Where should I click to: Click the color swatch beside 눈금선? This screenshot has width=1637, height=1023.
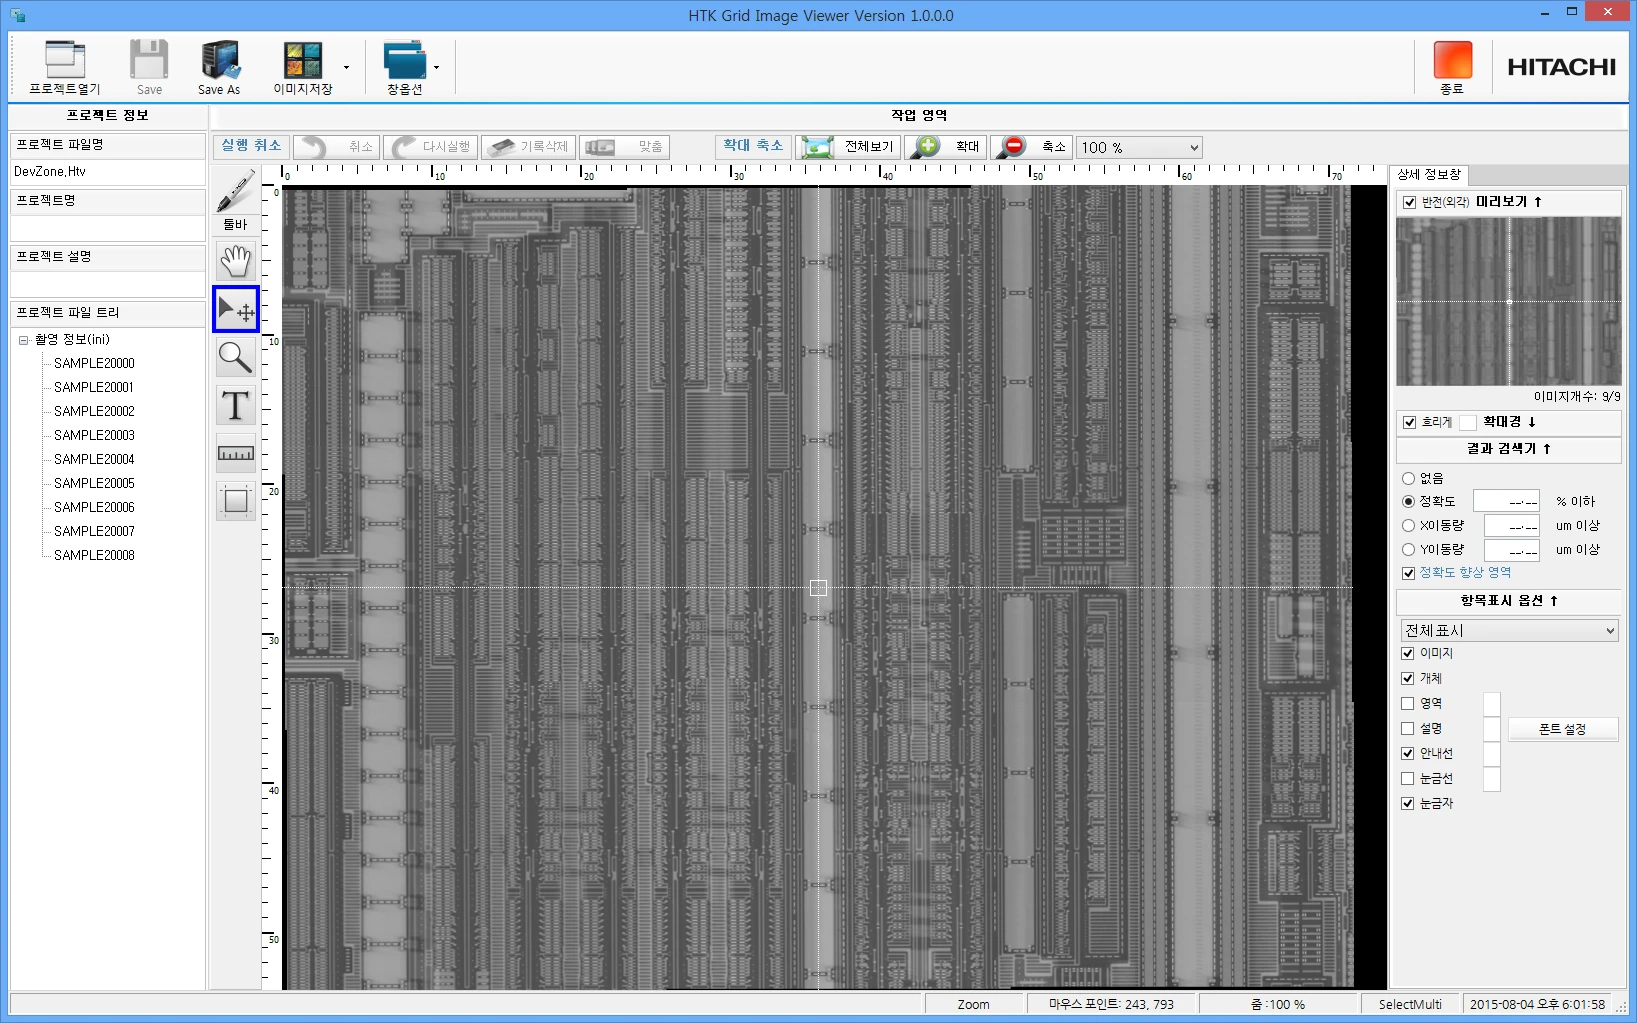click(1492, 779)
